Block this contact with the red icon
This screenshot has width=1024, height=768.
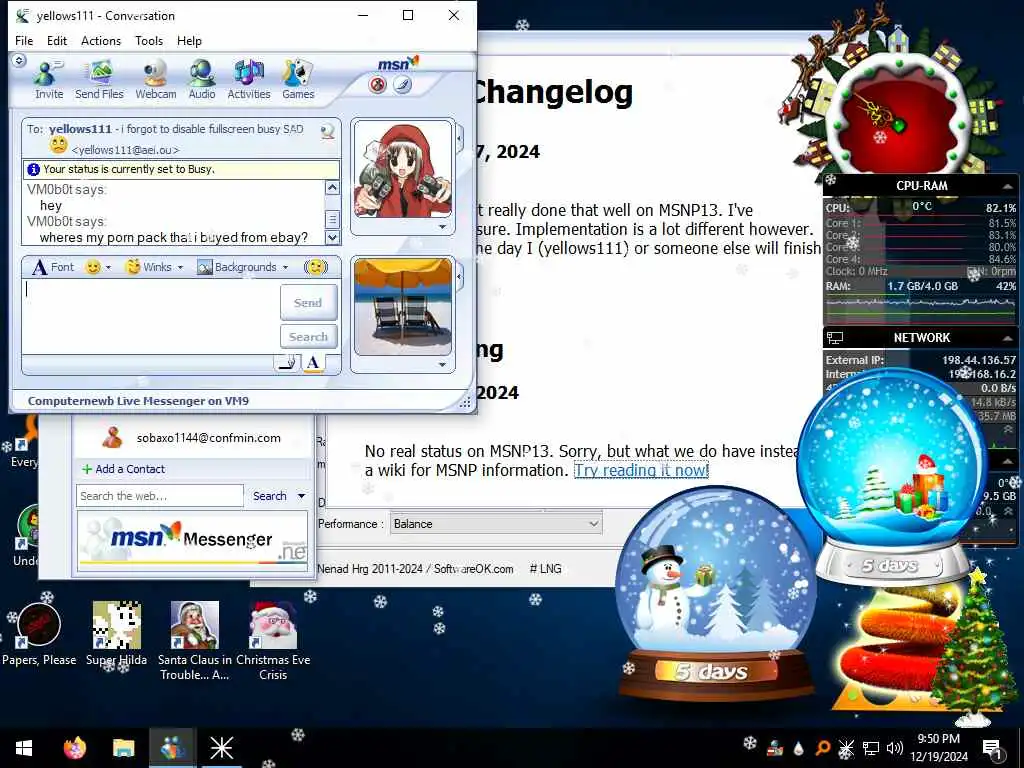(377, 85)
